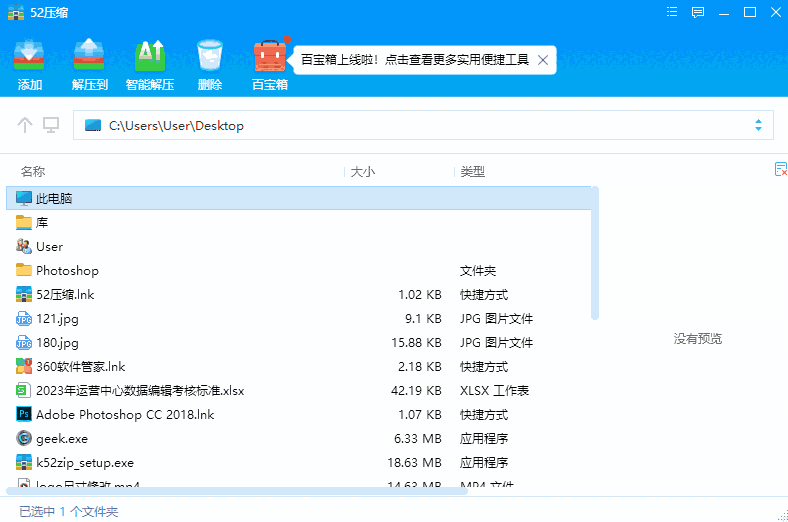This screenshot has width=788, height=522.
Task: Select the User row
Action: 299,246
